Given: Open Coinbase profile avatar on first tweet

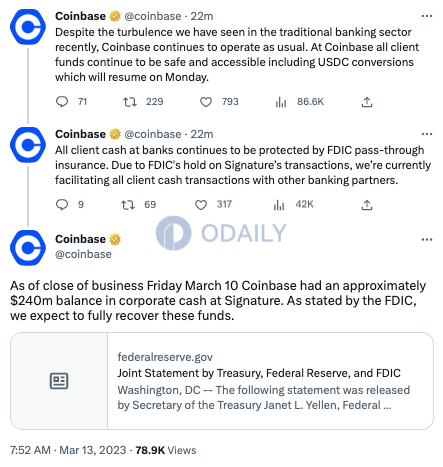Looking at the screenshot, I should coord(28,27).
